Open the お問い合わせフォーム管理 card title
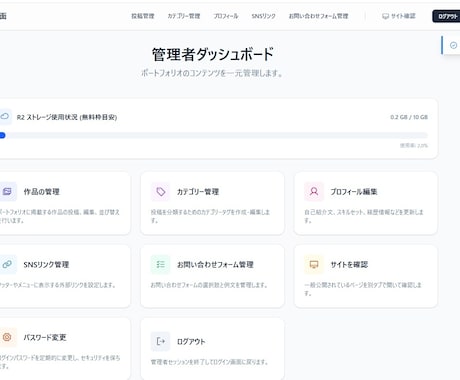 (x=215, y=265)
